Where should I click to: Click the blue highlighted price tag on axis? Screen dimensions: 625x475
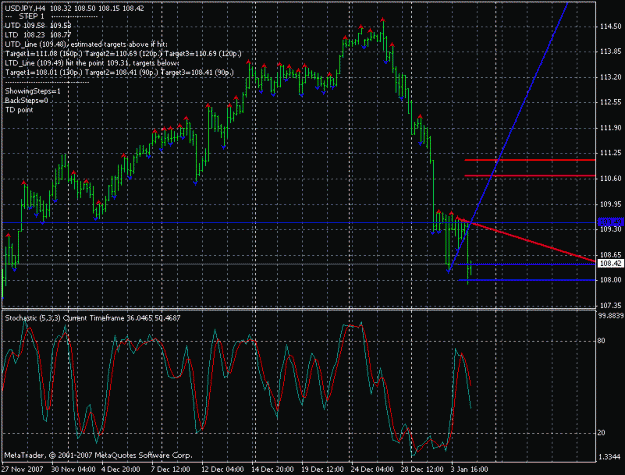[610, 222]
